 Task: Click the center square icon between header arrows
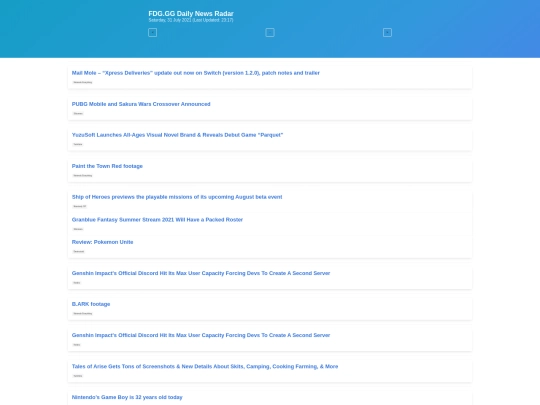click(x=270, y=33)
